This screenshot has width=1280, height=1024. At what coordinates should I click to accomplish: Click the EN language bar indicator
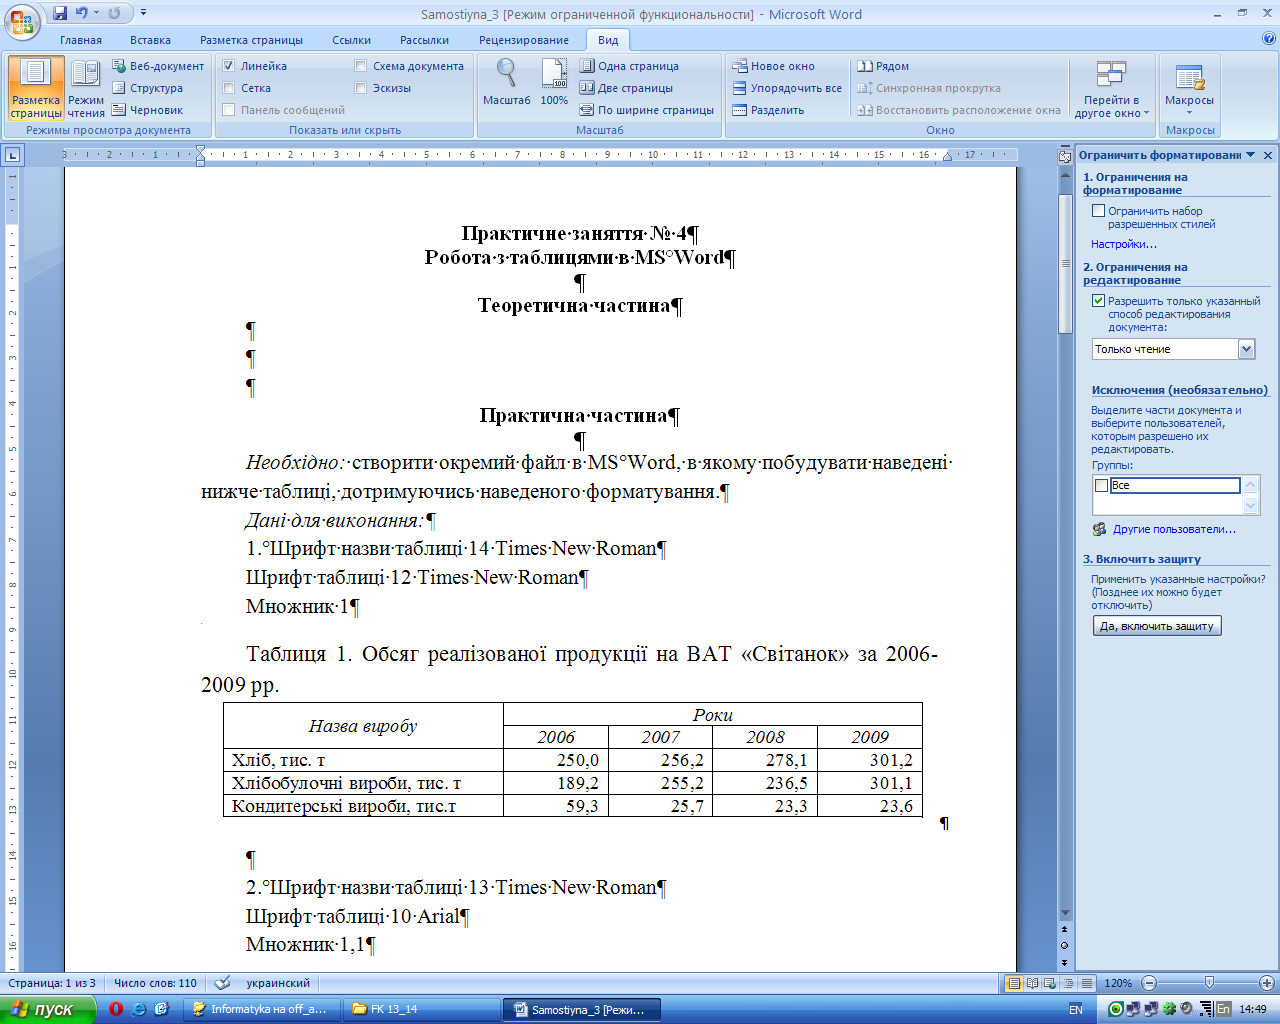point(1076,1010)
